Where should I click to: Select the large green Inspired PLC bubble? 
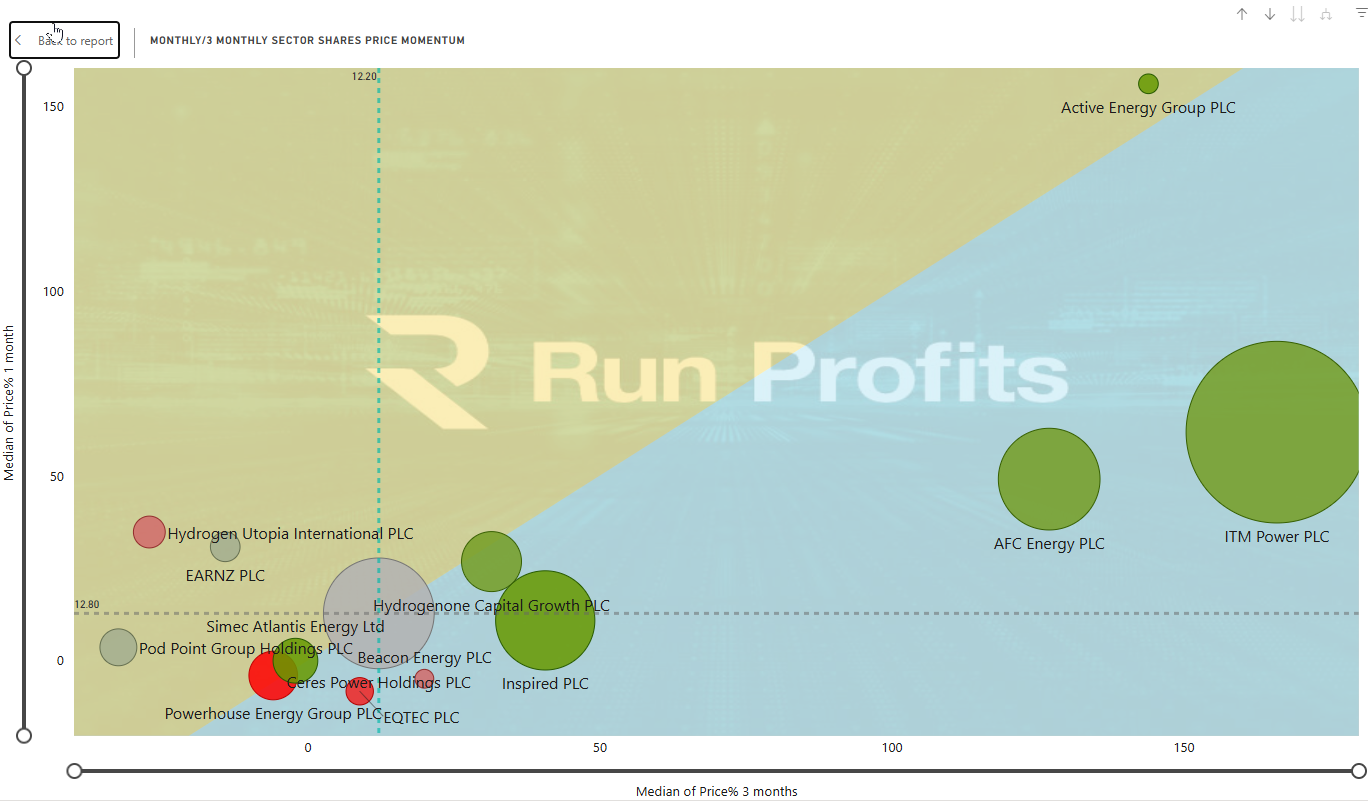(545, 620)
